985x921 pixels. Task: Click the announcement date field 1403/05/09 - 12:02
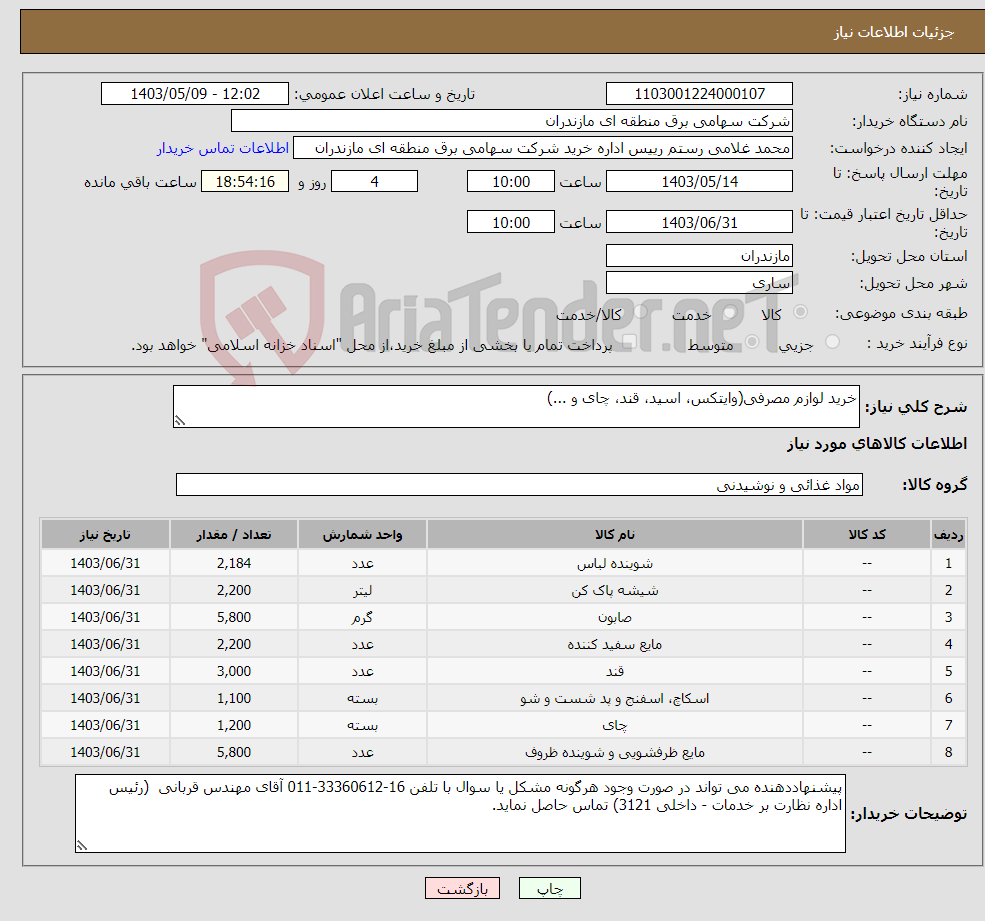(195, 94)
